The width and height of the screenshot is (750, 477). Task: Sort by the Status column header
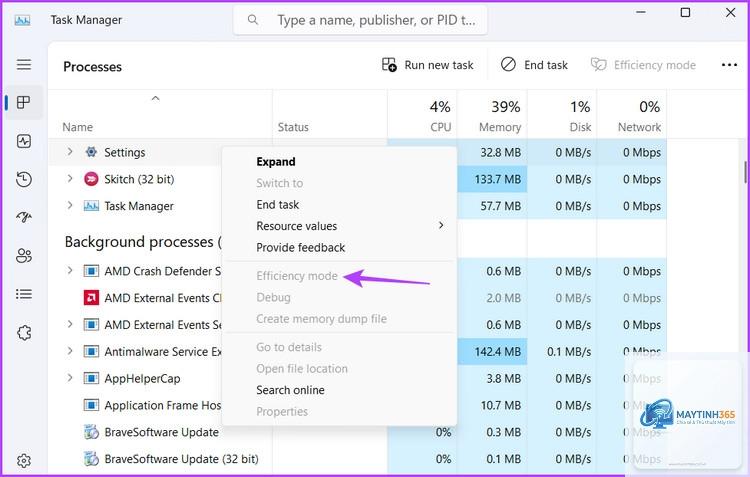(x=293, y=127)
